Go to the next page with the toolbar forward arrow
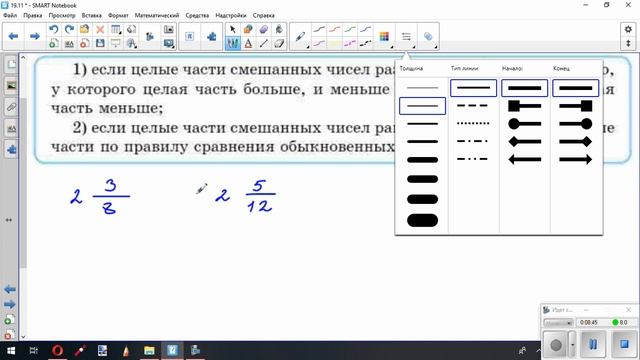640x360 pixels. tap(35, 36)
